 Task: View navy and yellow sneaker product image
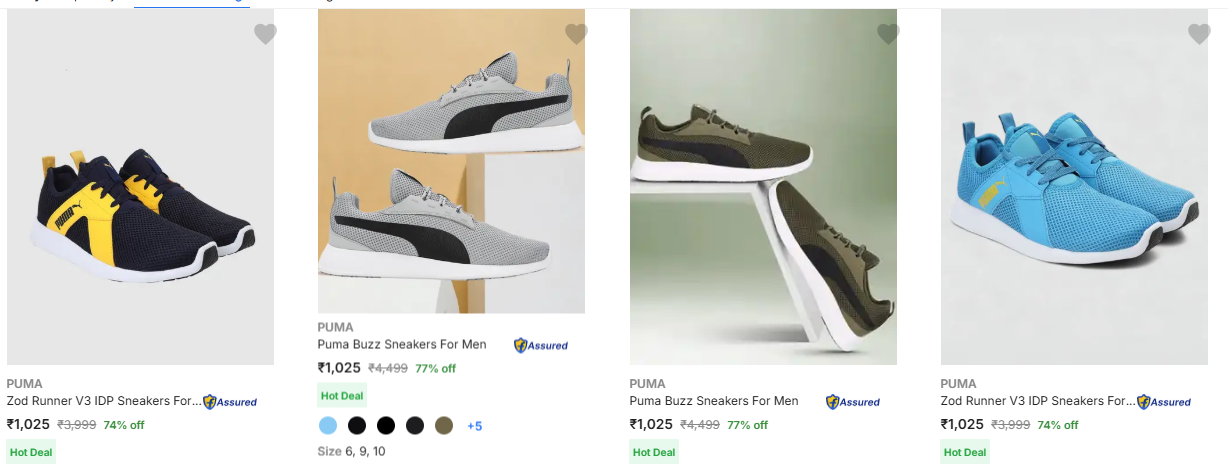(140, 200)
